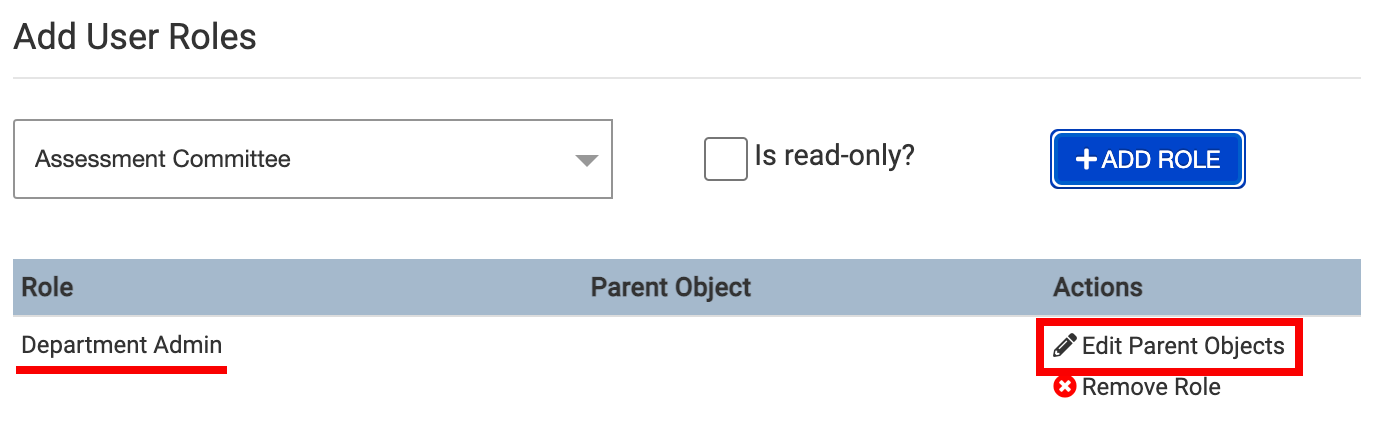
Task: Click the Role column header
Action: [x=47, y=288]
